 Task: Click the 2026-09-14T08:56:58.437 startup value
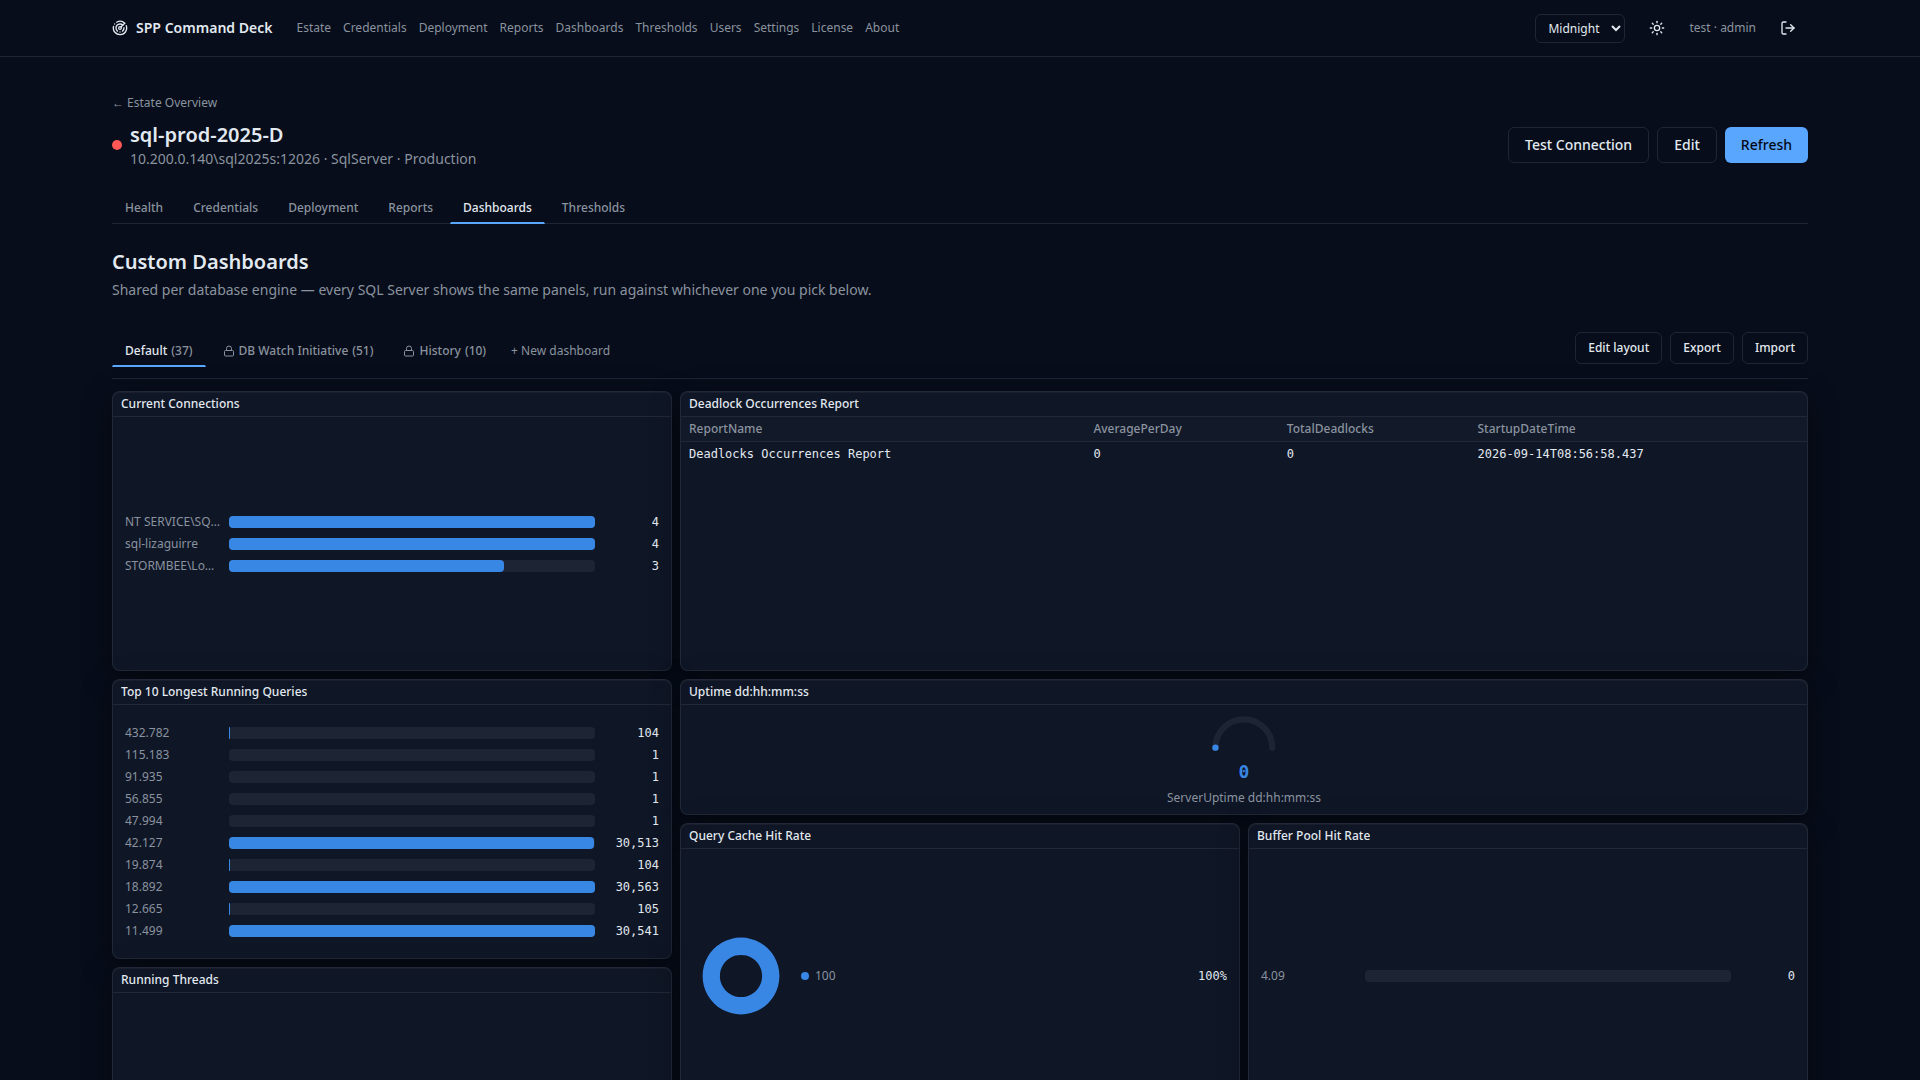click(1560, 454)
